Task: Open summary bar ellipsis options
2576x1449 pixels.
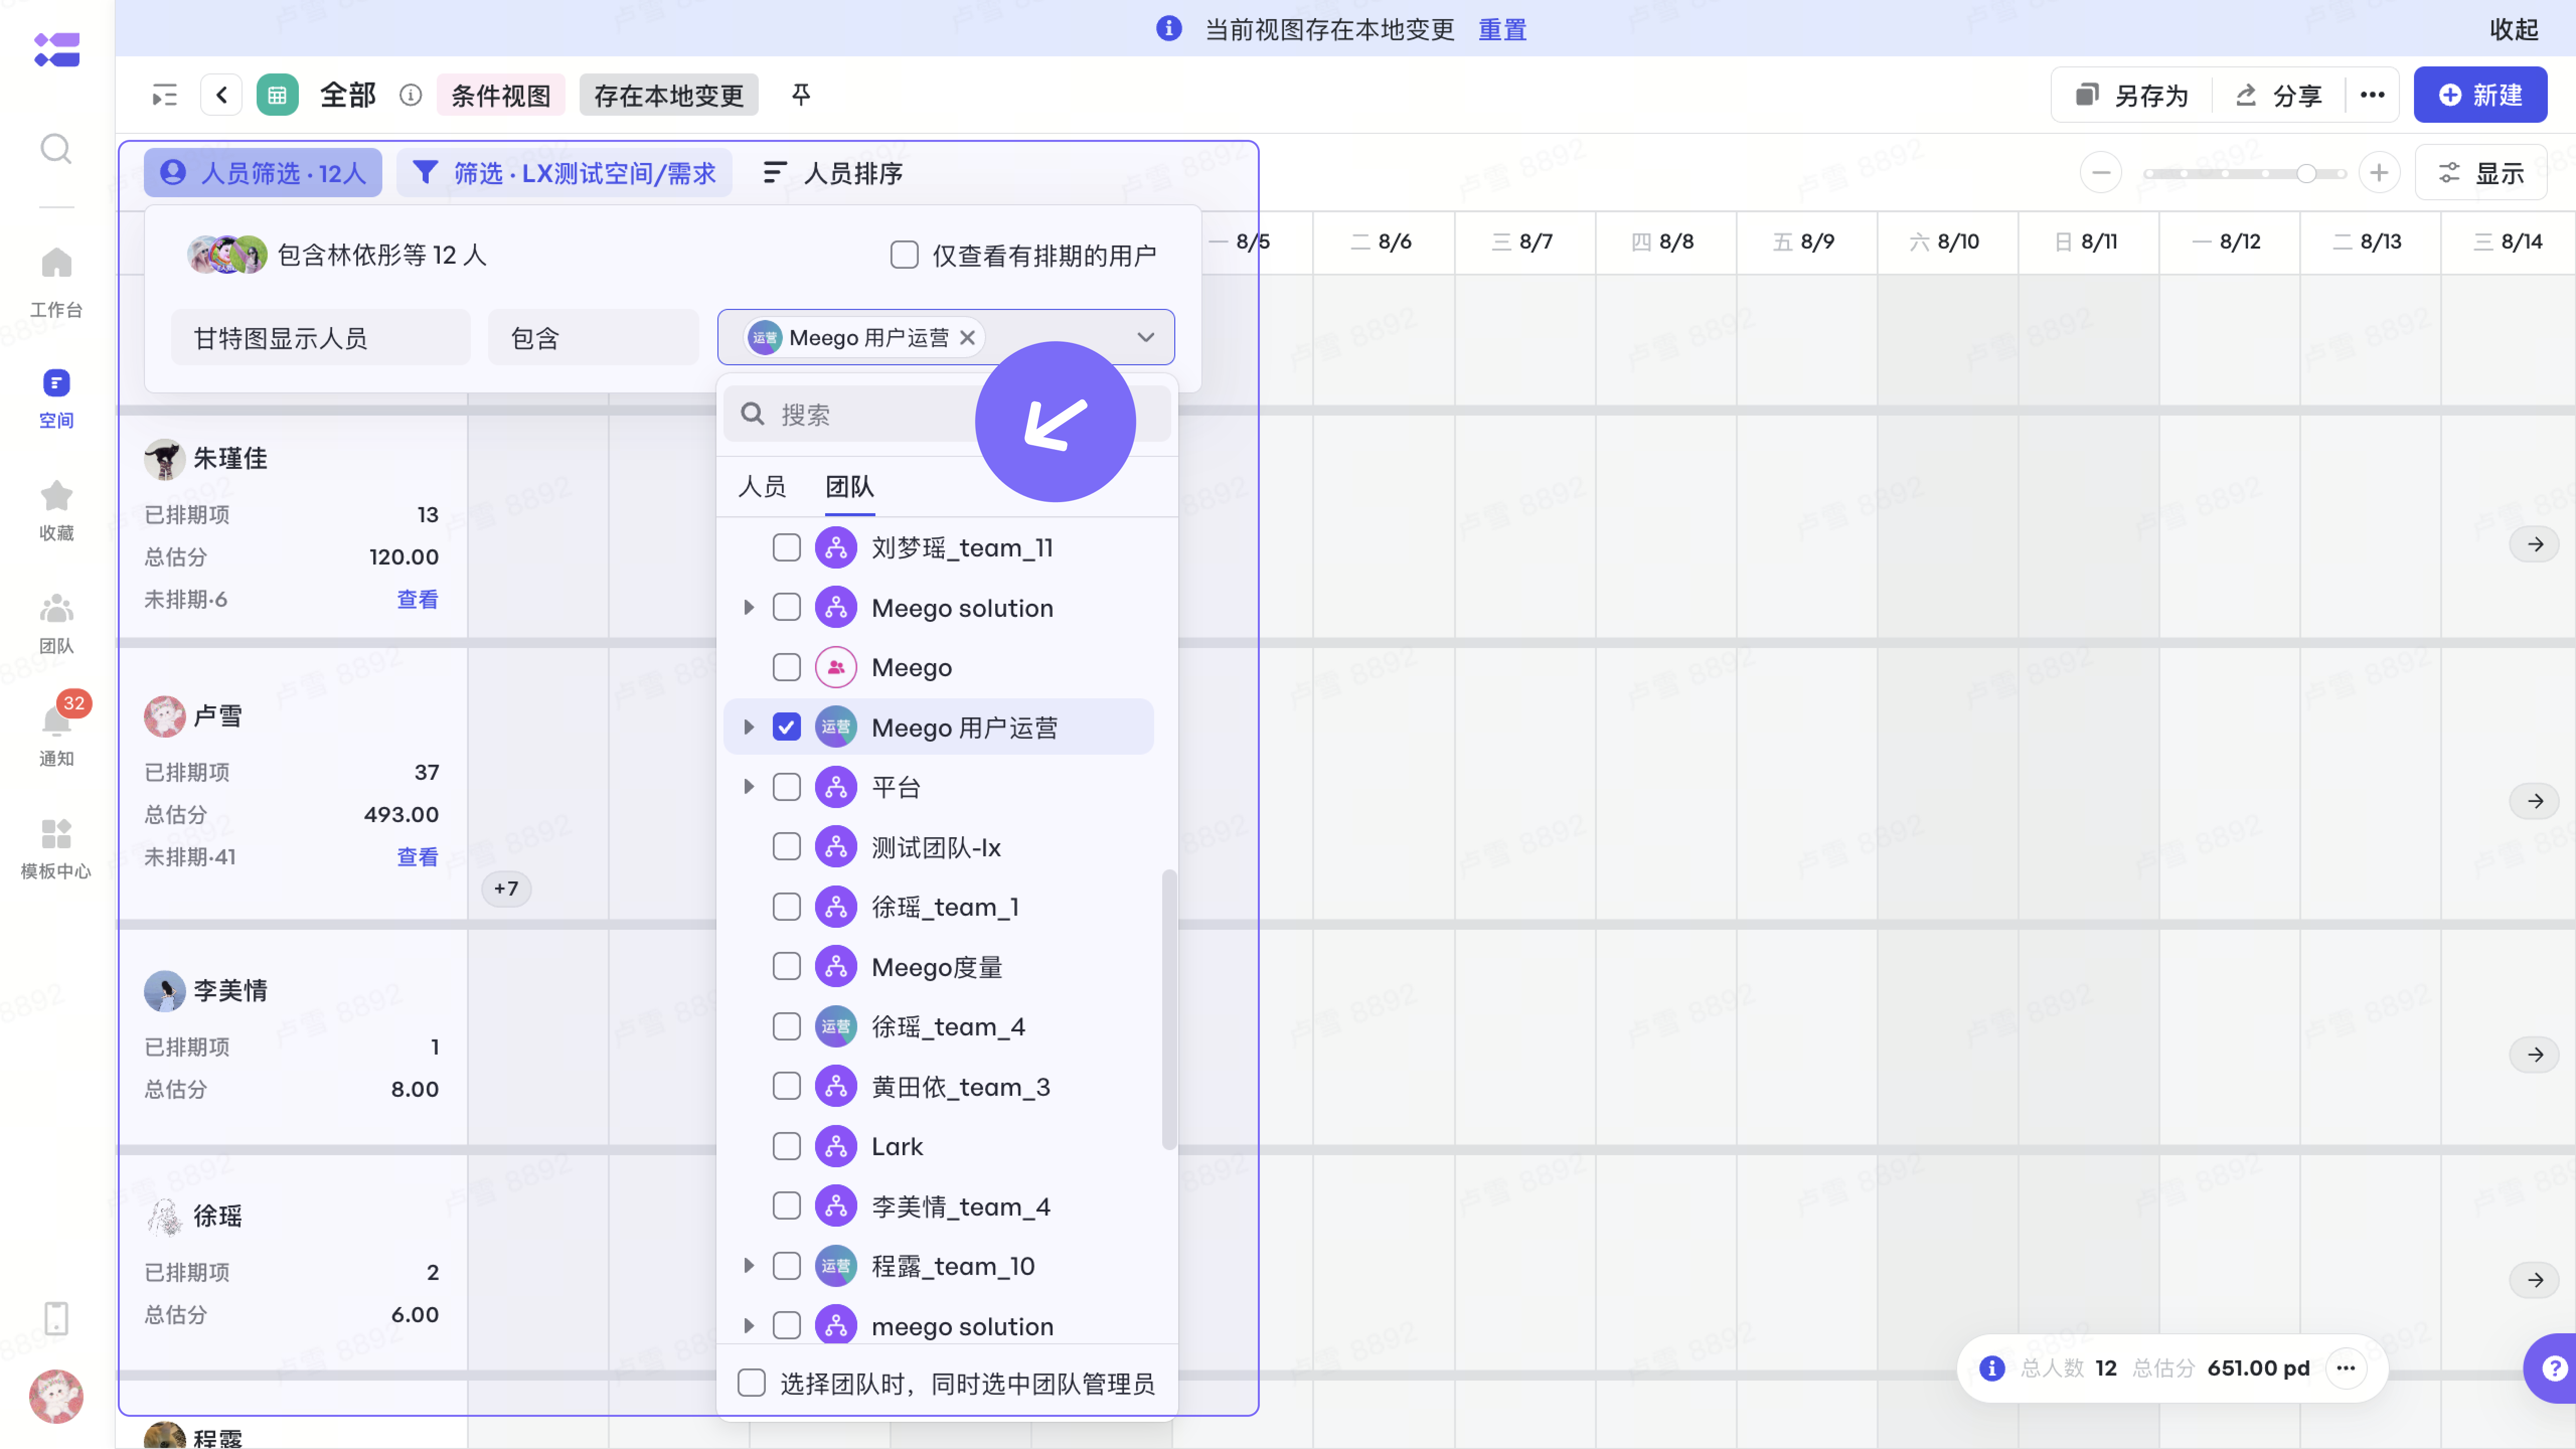Action: point(2345,1368)
